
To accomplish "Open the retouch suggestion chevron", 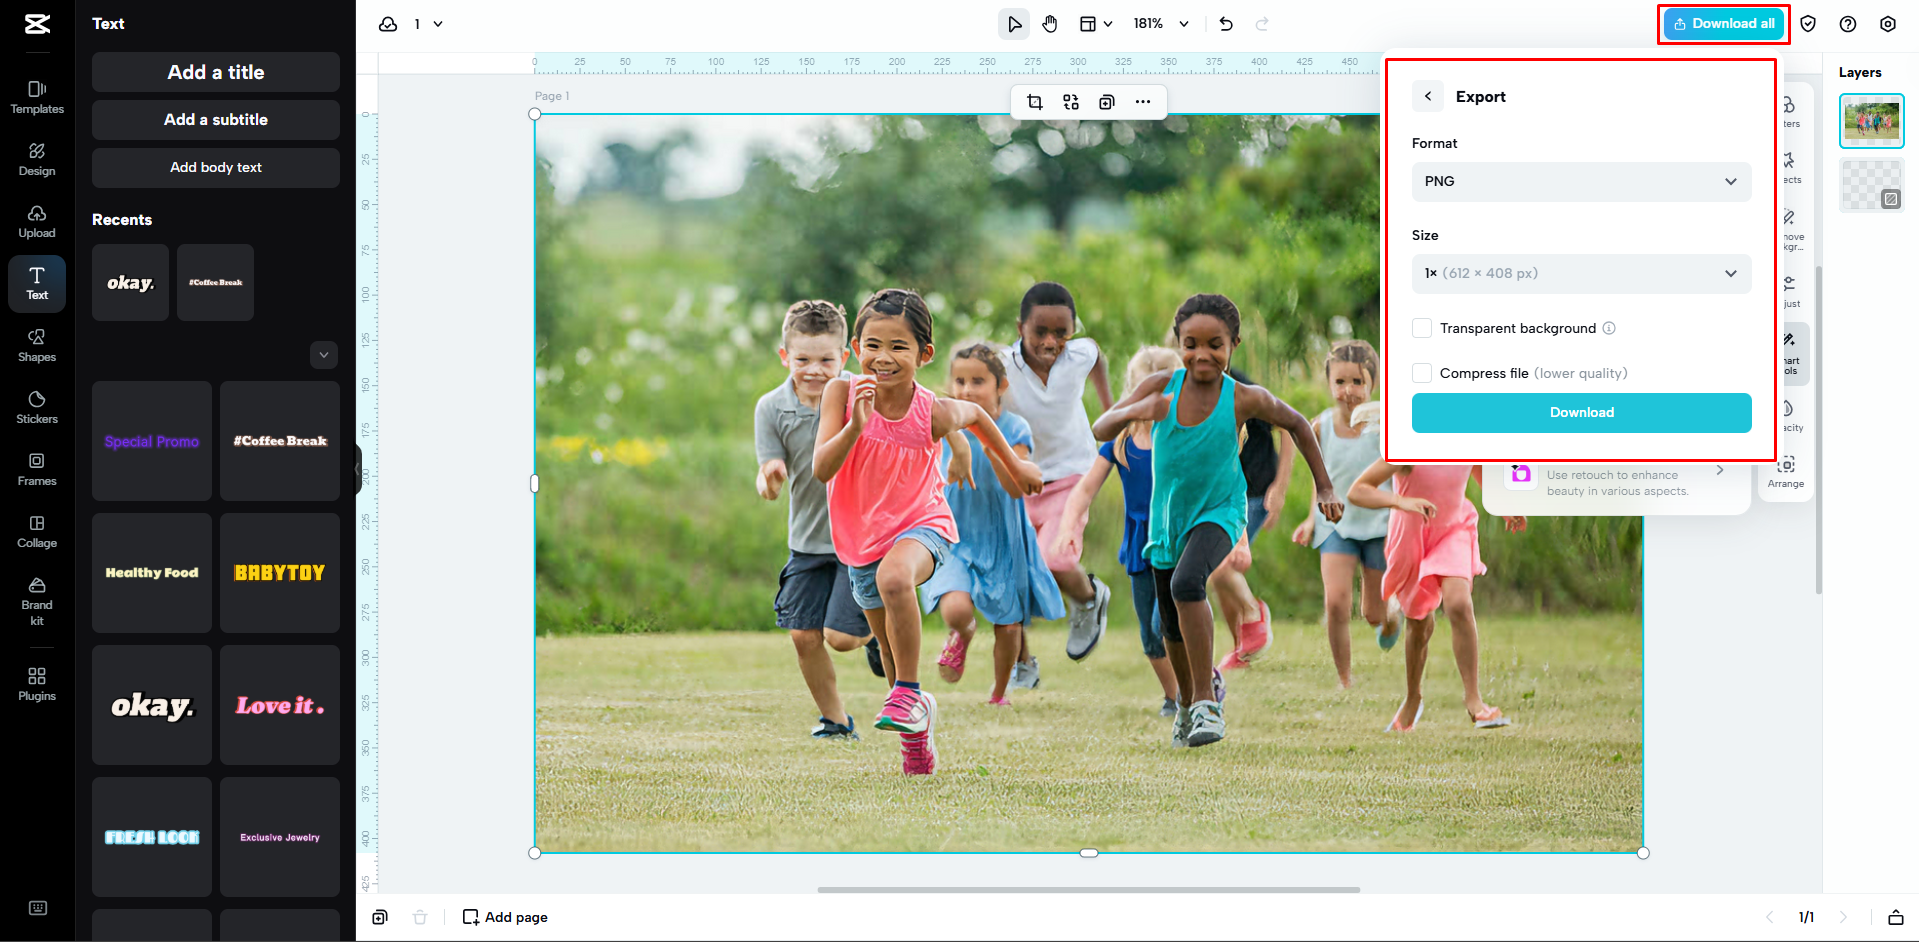I will [1720, 470].
